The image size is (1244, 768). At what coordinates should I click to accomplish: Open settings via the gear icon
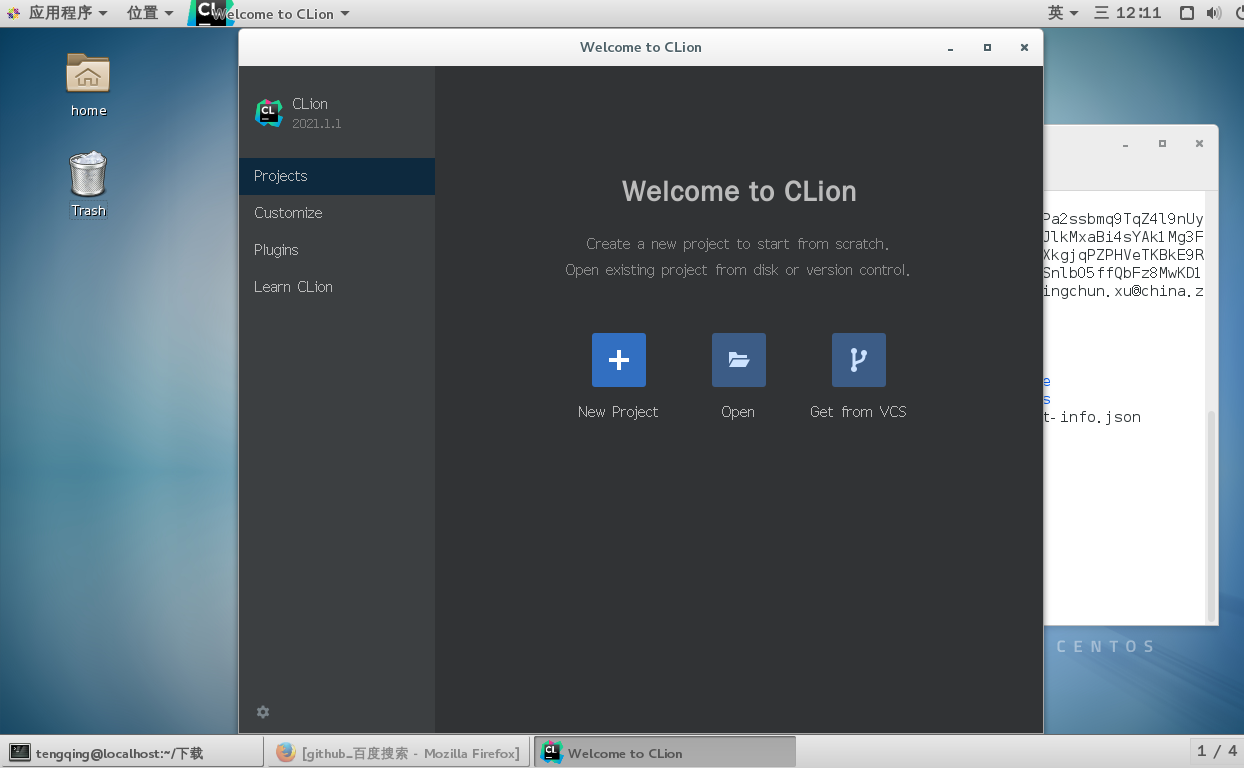pos(262,711)
